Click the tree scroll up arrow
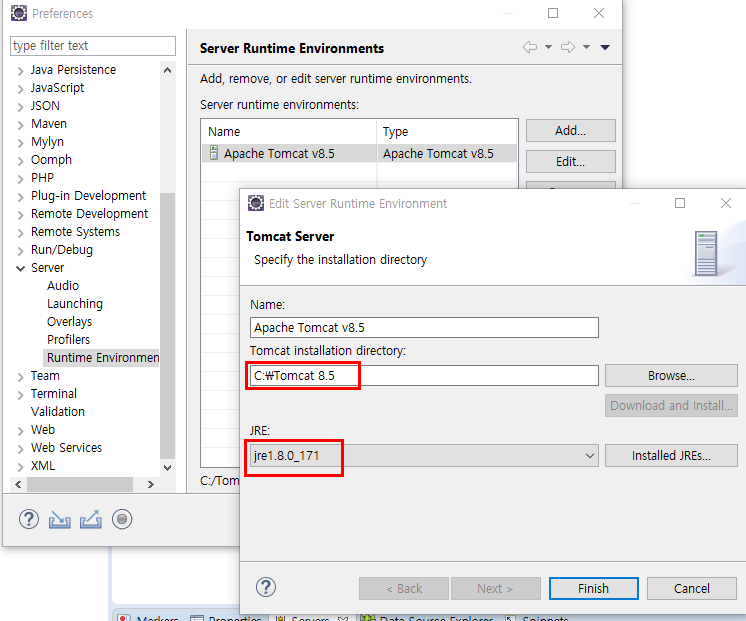 point(167,70)
